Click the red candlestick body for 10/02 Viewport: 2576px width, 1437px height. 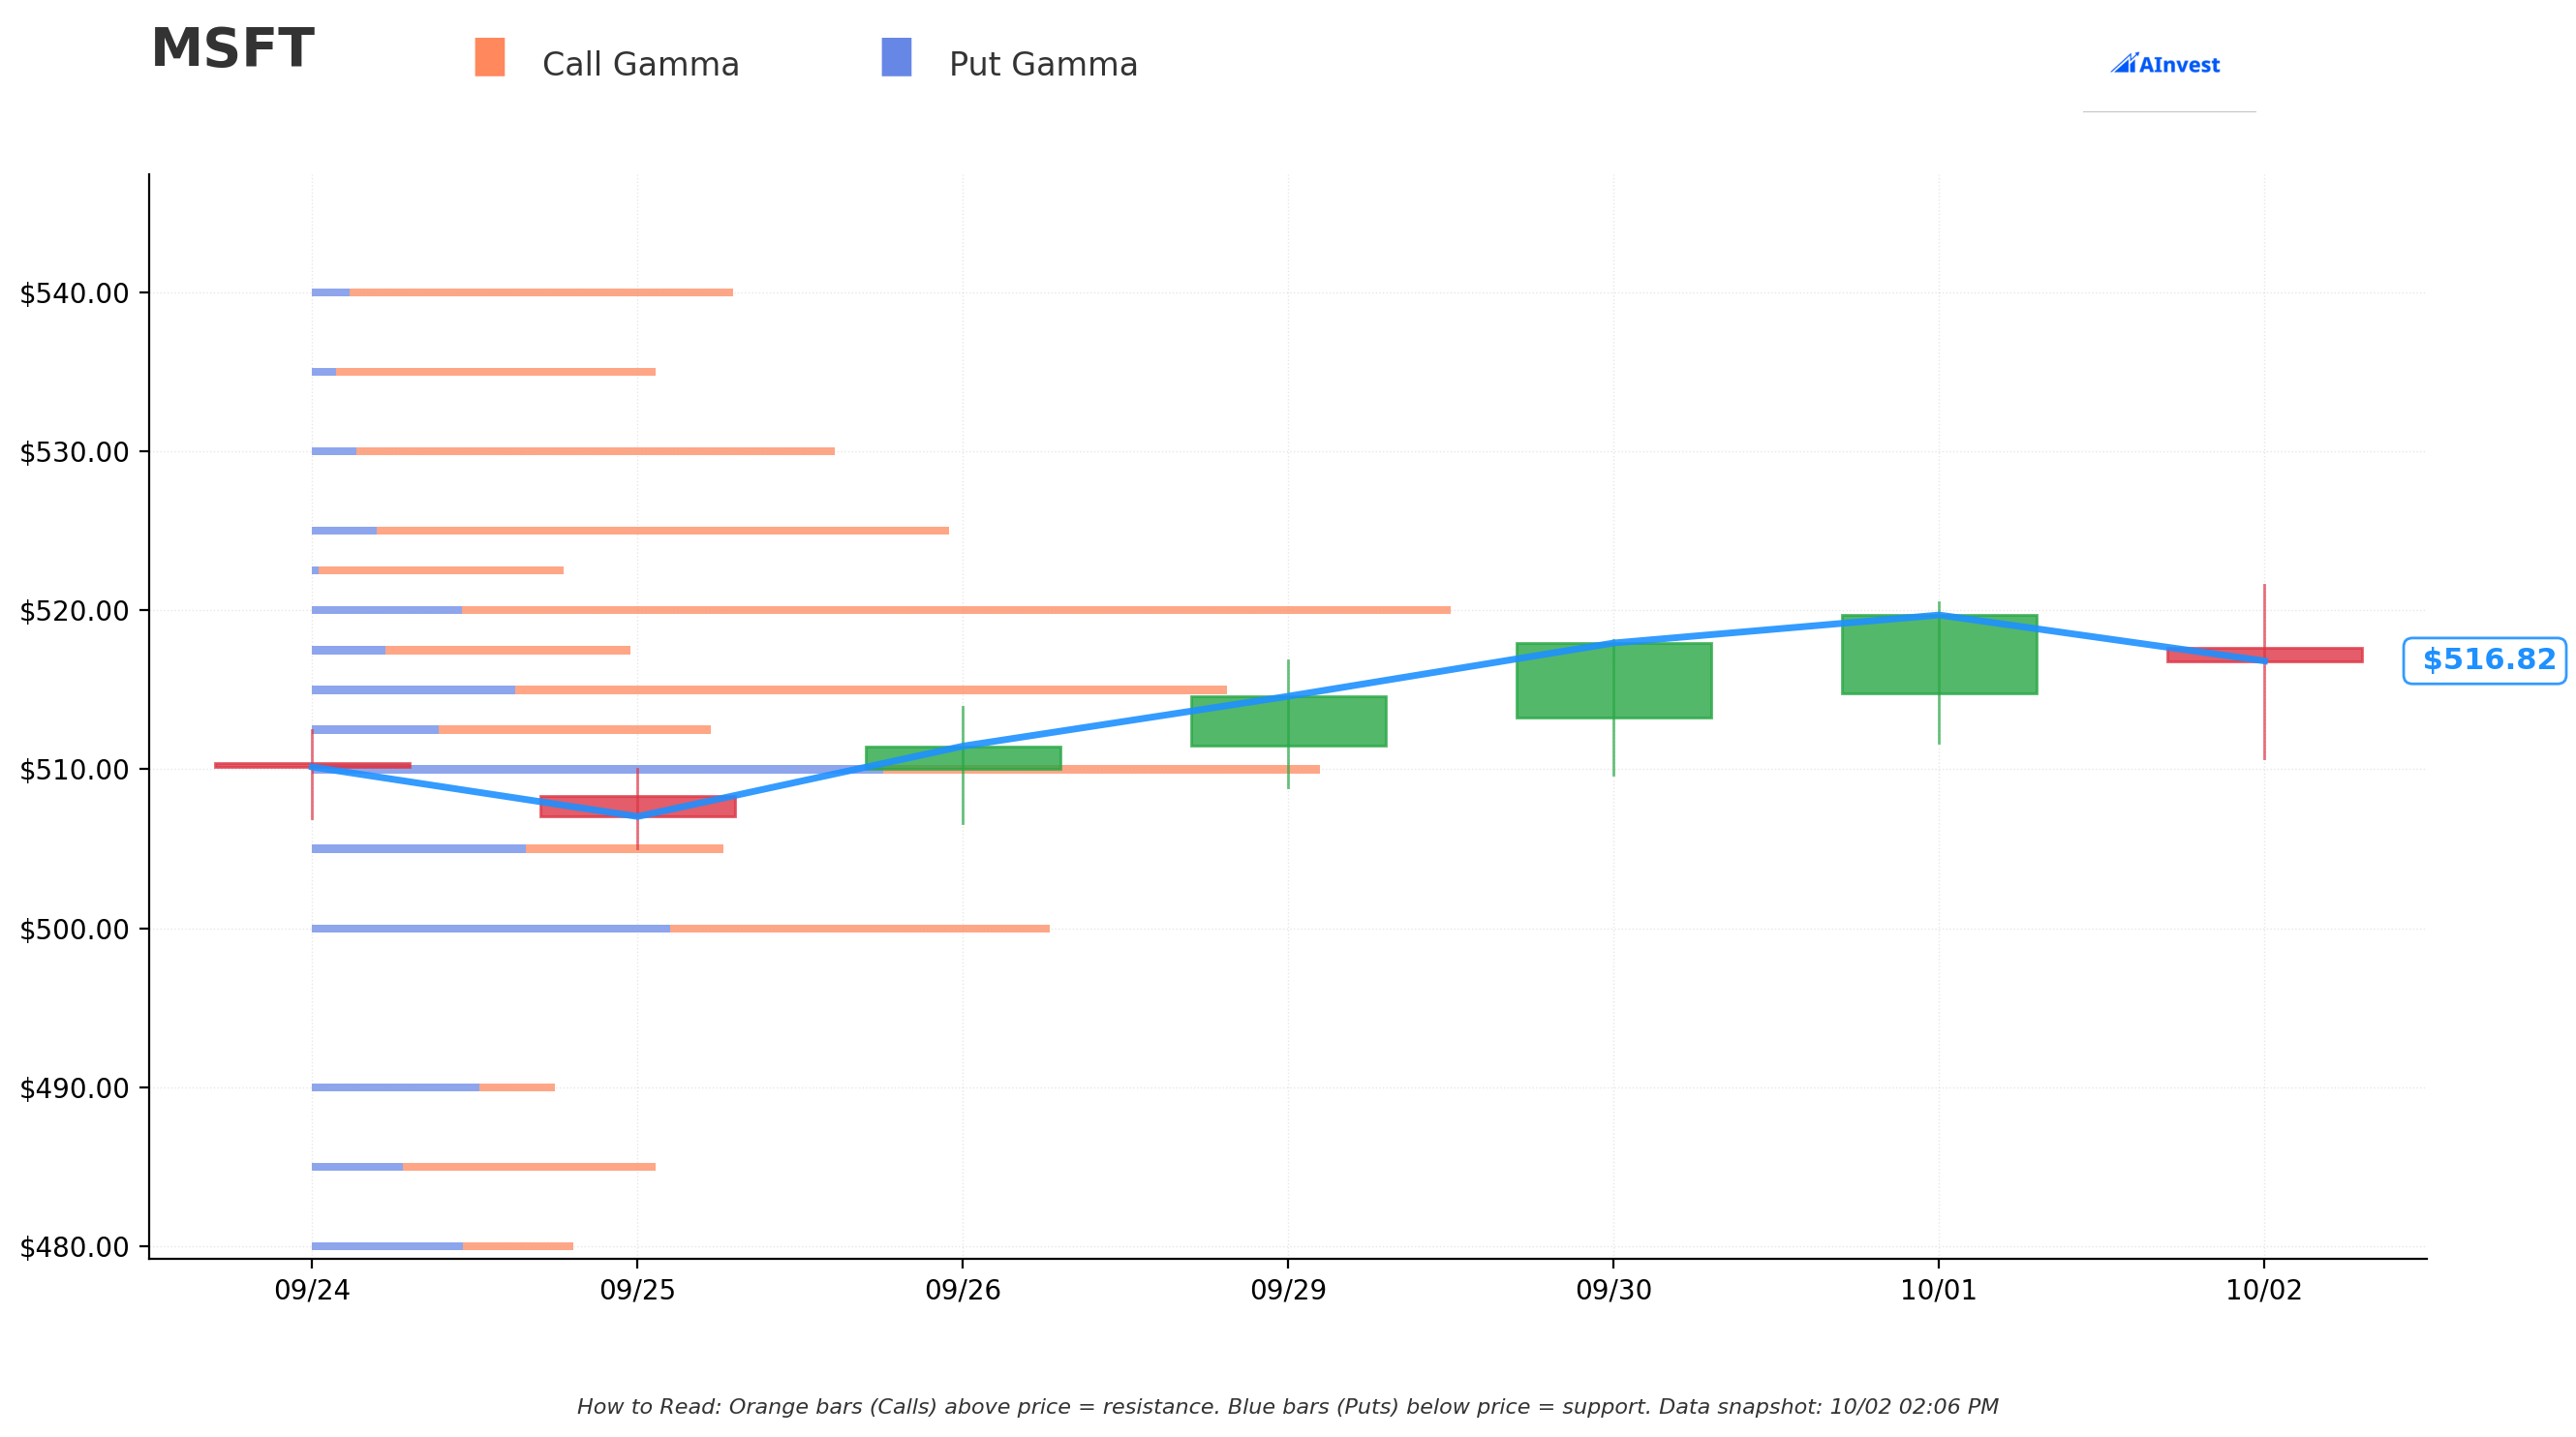coord(2265,655)
